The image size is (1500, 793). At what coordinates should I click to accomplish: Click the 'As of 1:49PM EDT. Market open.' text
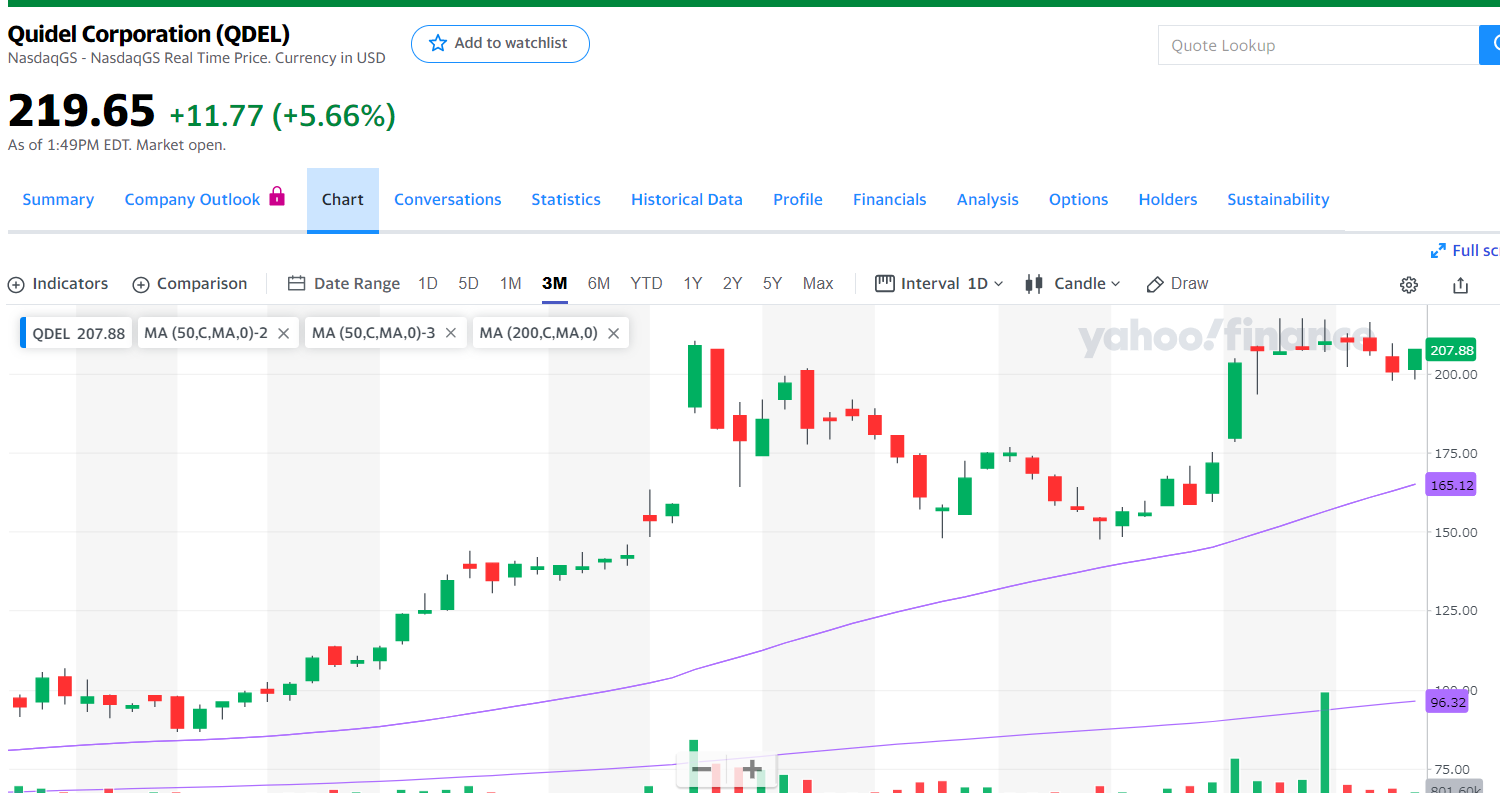117,145
